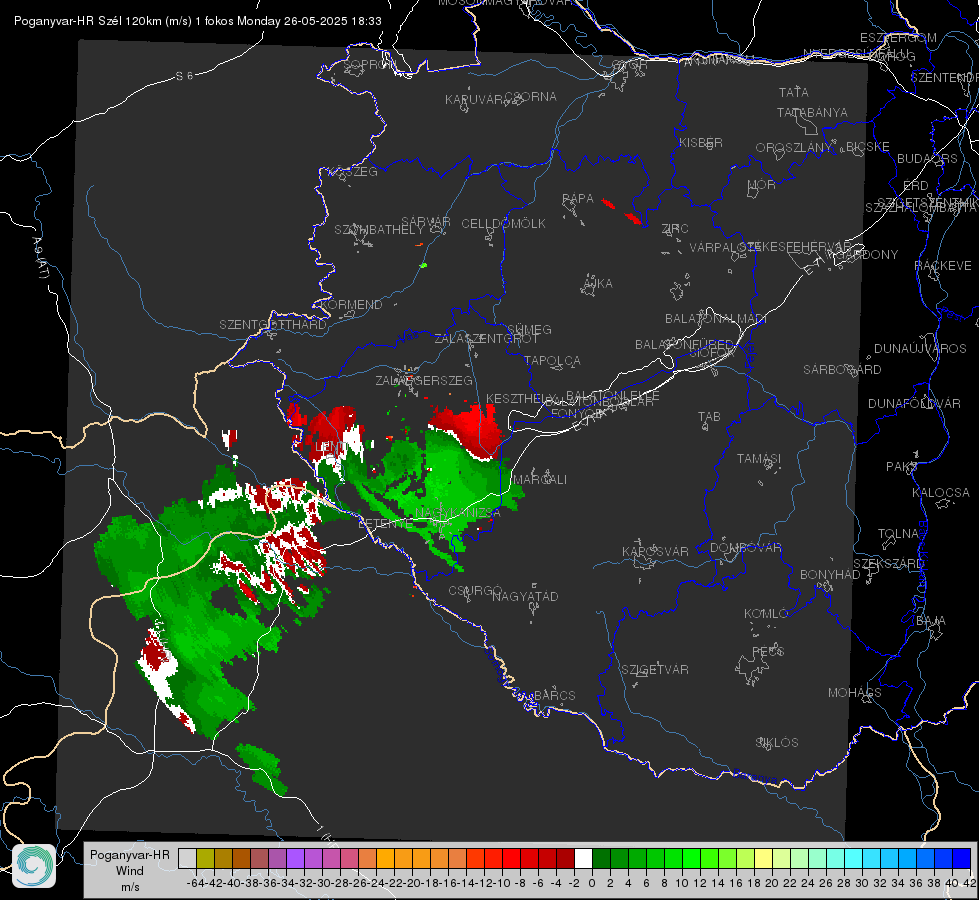Click the NAGYKANIZSA city label
The width and height of the screenshot is (979, 900).
(x=458, y=513)
